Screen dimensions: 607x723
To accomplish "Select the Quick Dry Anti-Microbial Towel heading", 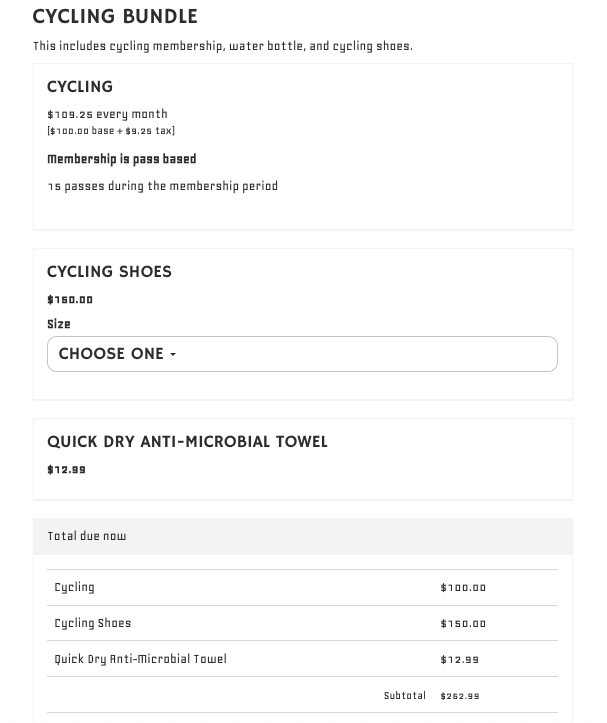I will (187, 442).
